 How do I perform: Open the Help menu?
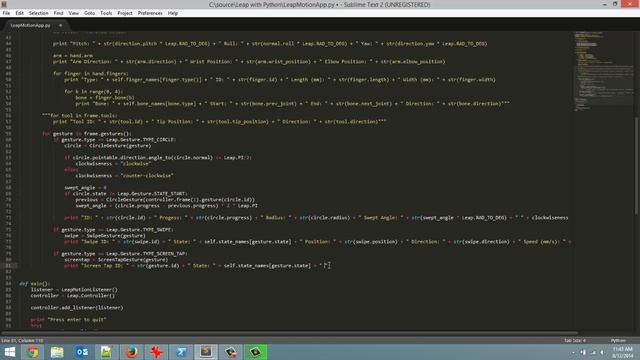[173, 13]
